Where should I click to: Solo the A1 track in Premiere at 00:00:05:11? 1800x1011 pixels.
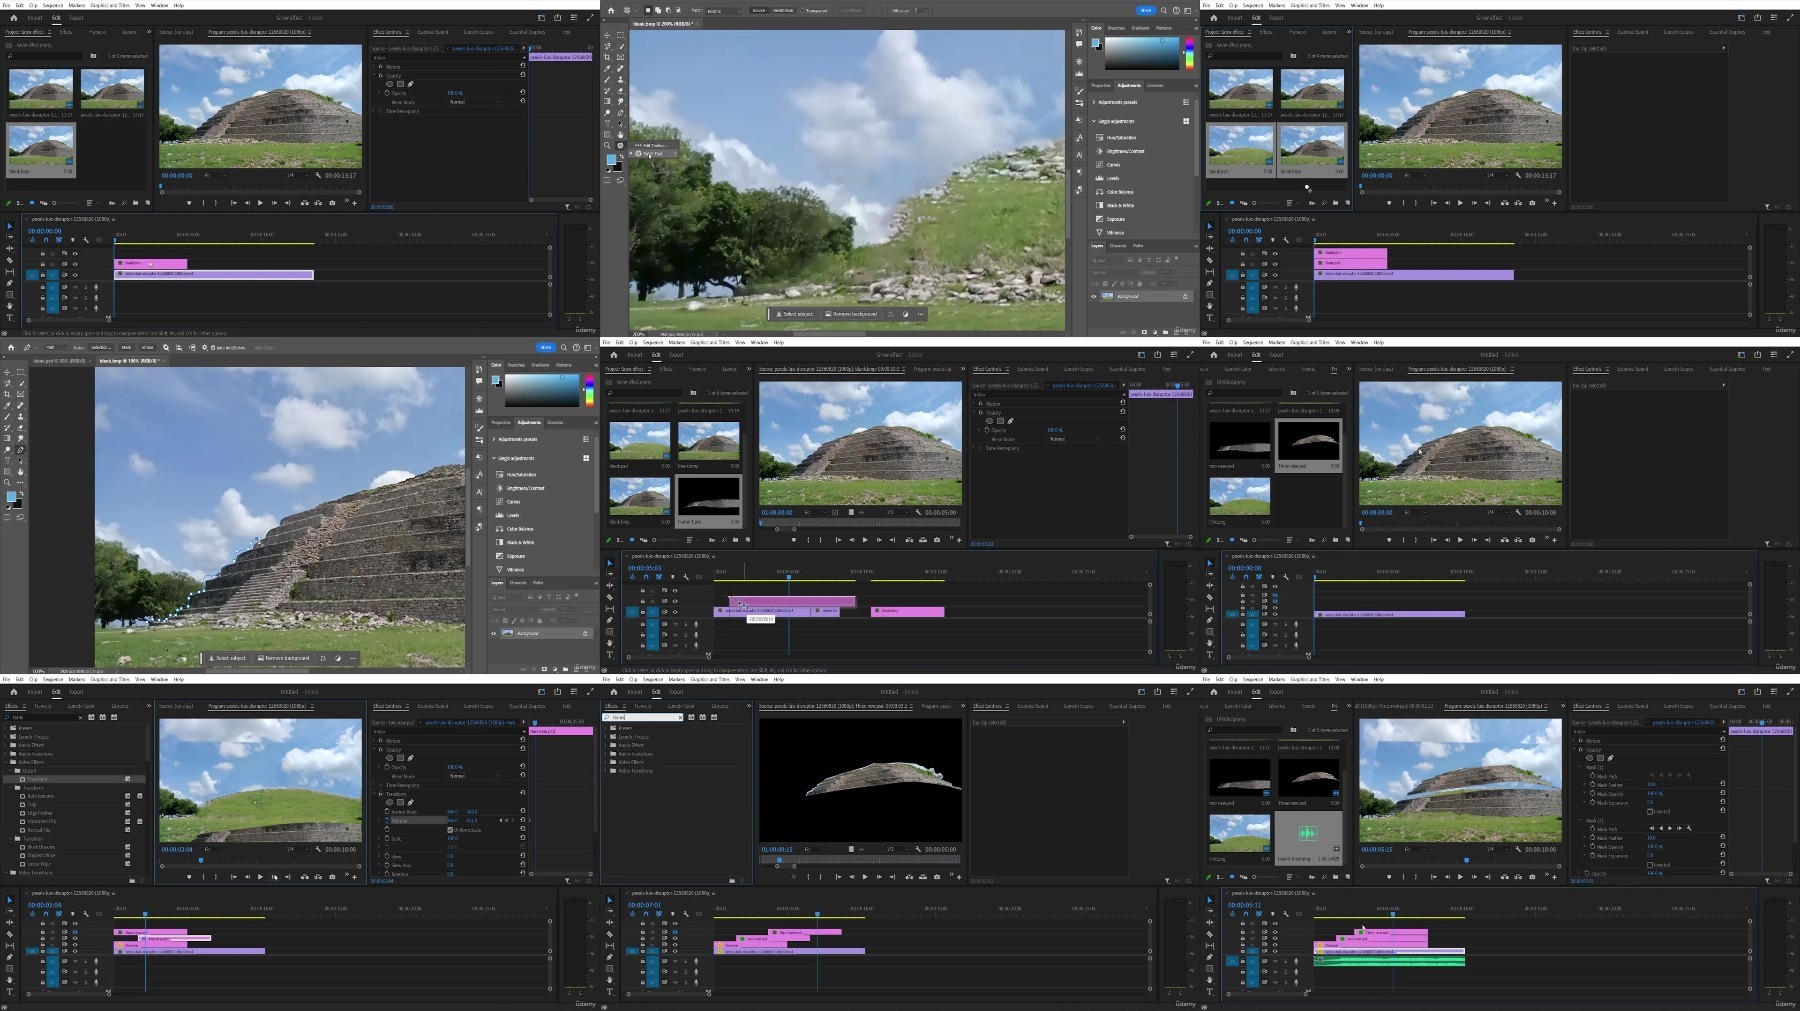pos(1286,961)
